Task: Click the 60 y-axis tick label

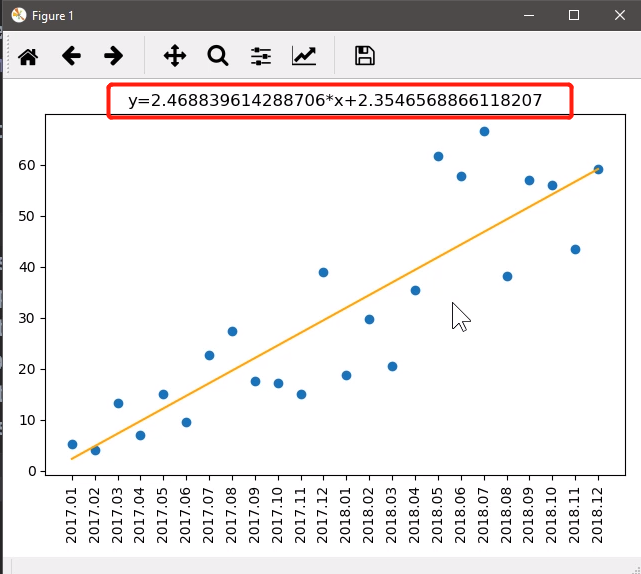Action: pyautogui.click(x=27, y=165)
